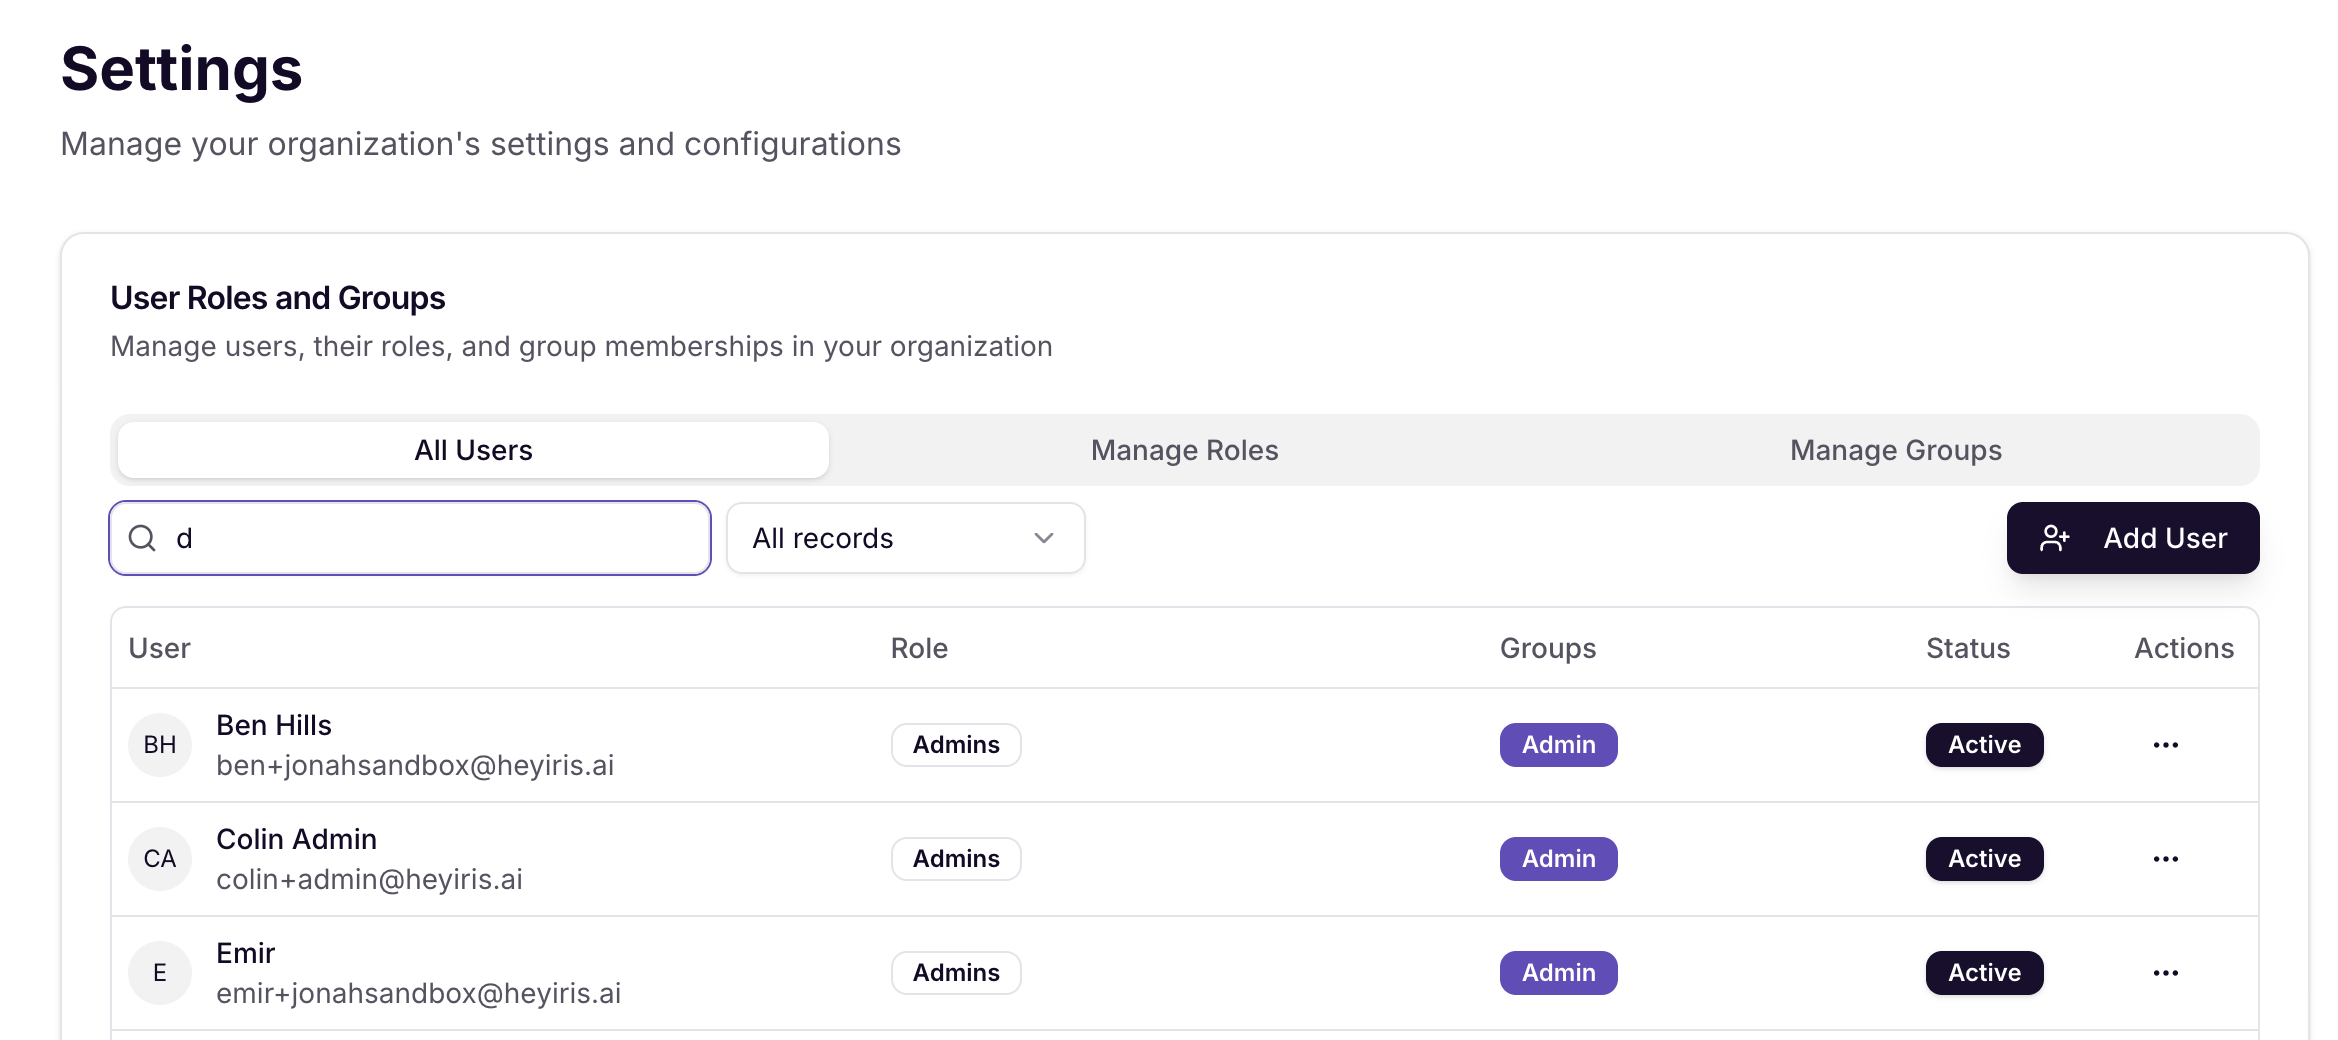Click the Active status badge for Colin Admin
Viewport: 2338px width, 1040px height.
(1984, 859)
